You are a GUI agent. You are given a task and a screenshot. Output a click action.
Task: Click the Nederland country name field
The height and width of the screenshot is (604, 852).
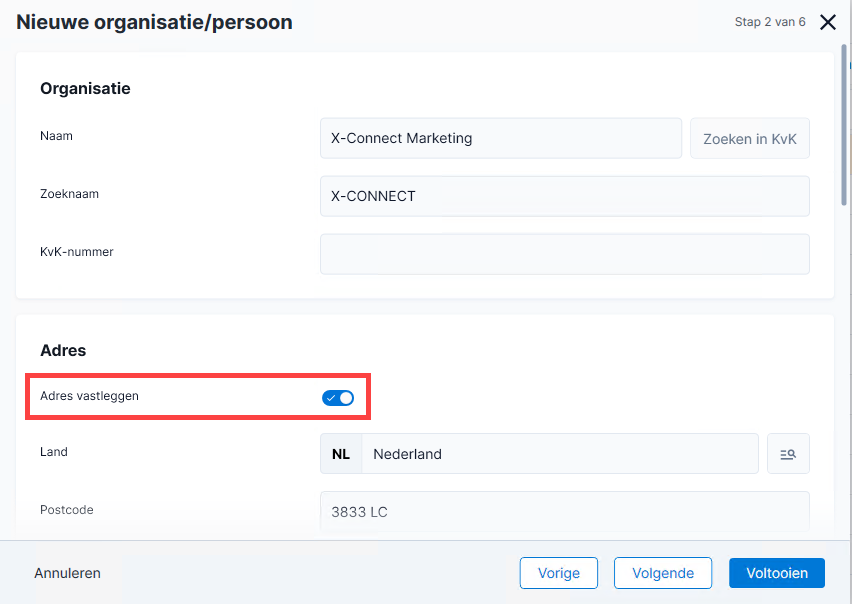[x=560, y=454]
